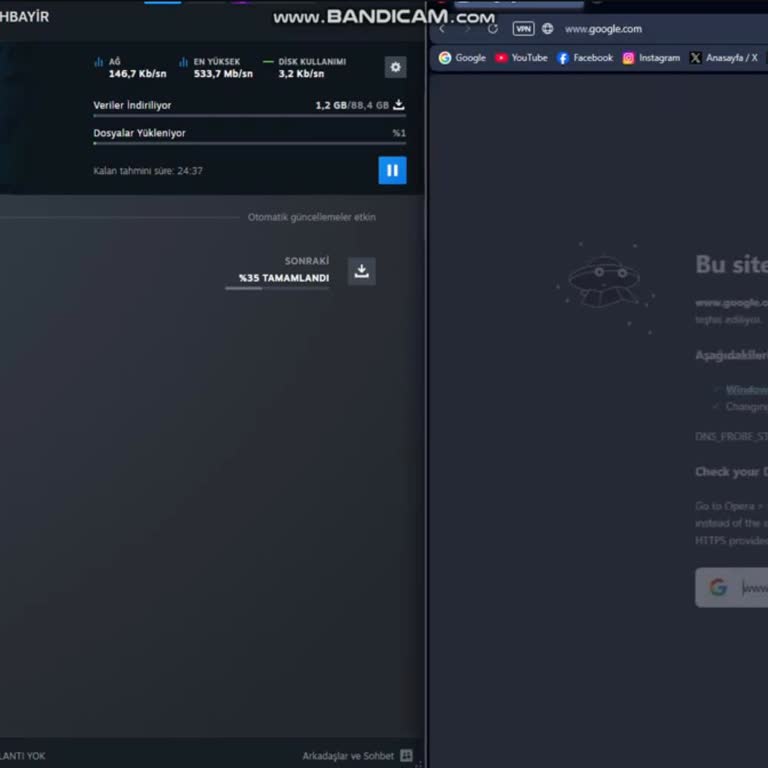Screen dimensions: 768x768
Task: Click the DİSK KULLANIMI stat
Action: pyautogui.click(x=305, y=68)
